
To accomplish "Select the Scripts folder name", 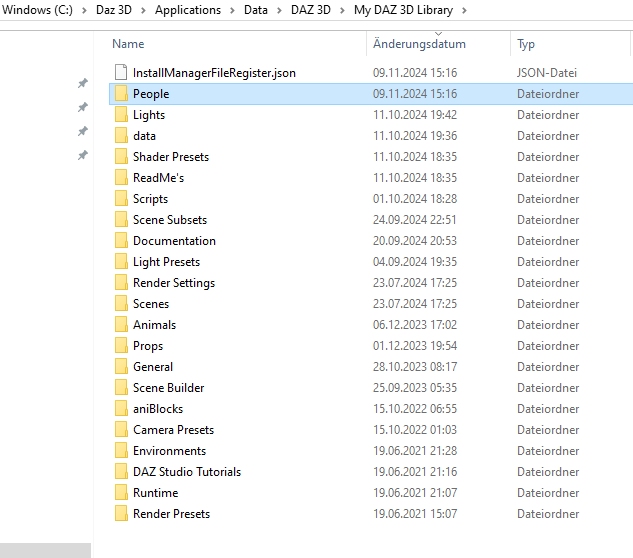I will [x=150, y=199].
